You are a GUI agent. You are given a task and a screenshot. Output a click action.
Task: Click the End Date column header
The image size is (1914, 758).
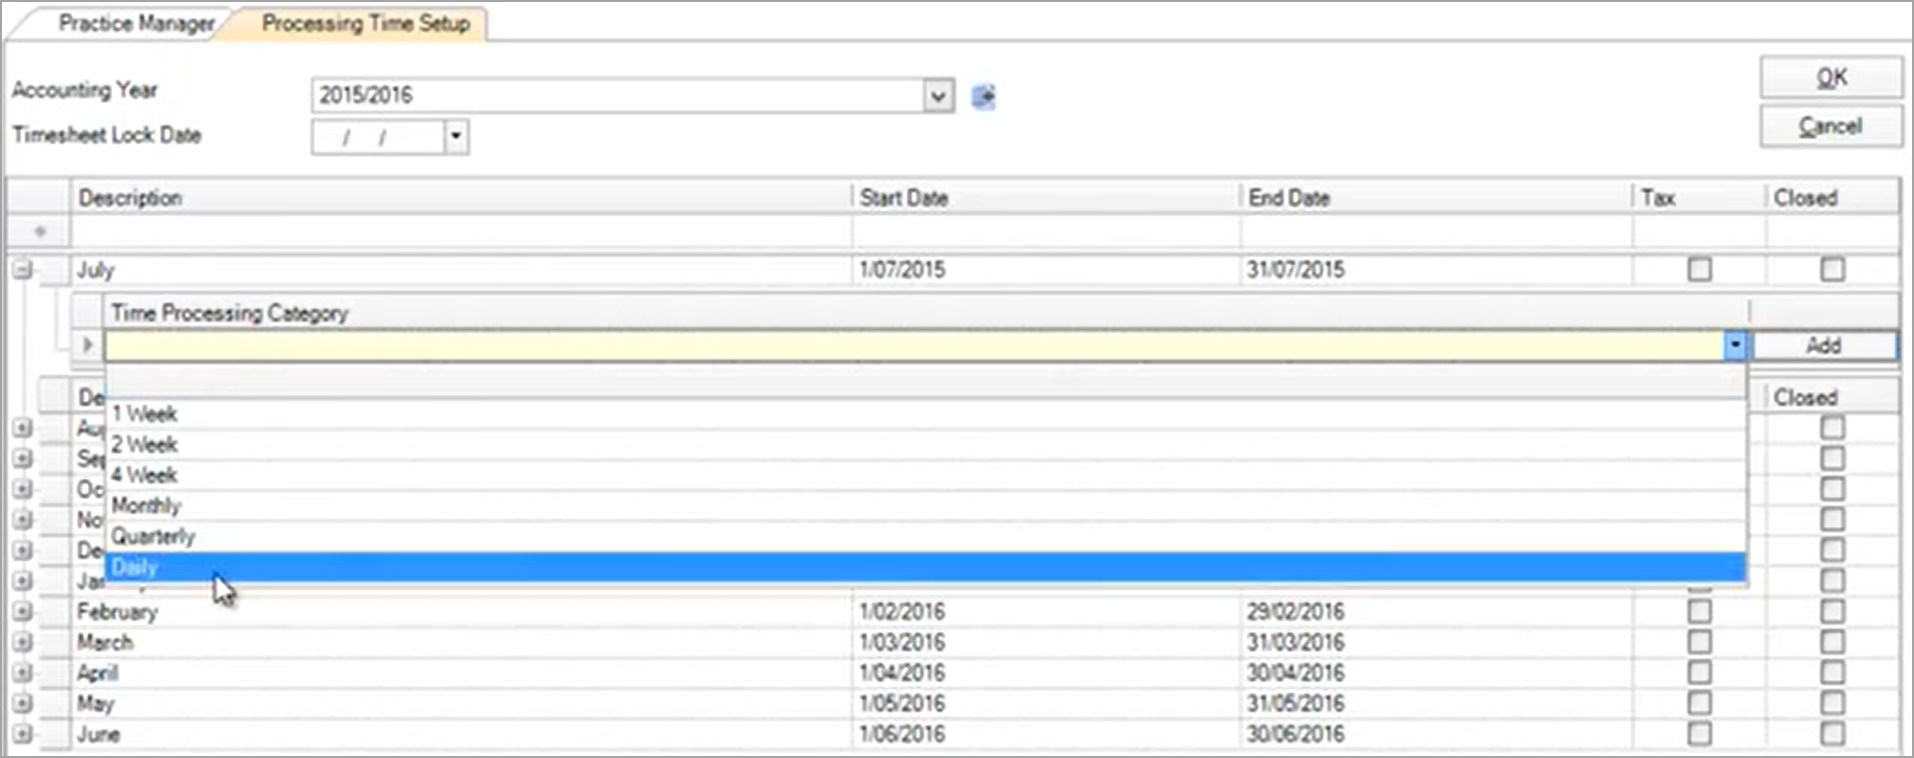pos(1436,198)
